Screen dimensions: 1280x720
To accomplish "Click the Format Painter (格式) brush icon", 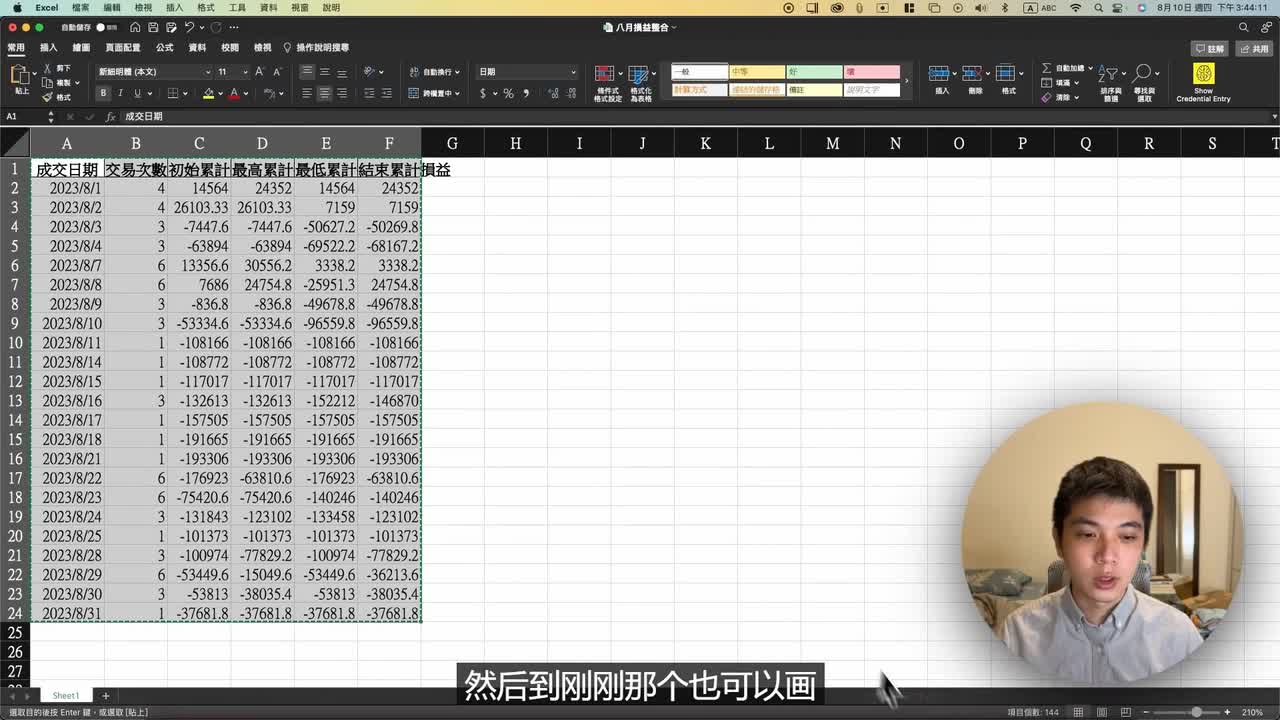I will (x=48, y=97).
